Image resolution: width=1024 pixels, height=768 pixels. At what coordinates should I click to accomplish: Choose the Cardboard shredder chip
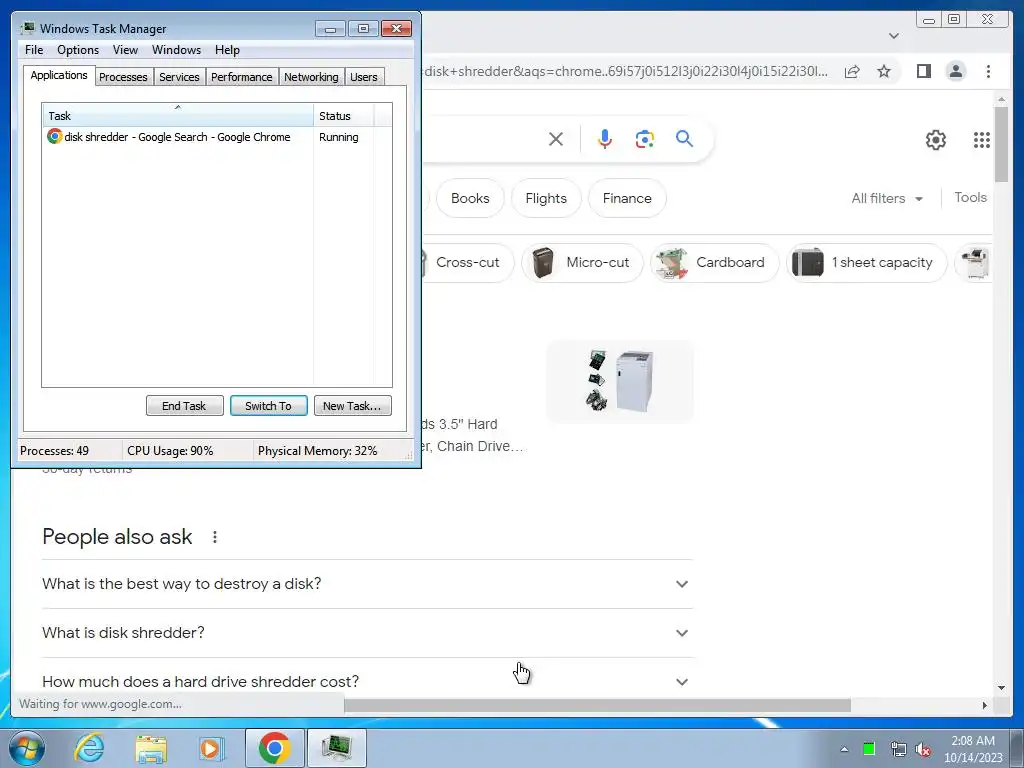[714, 263]
